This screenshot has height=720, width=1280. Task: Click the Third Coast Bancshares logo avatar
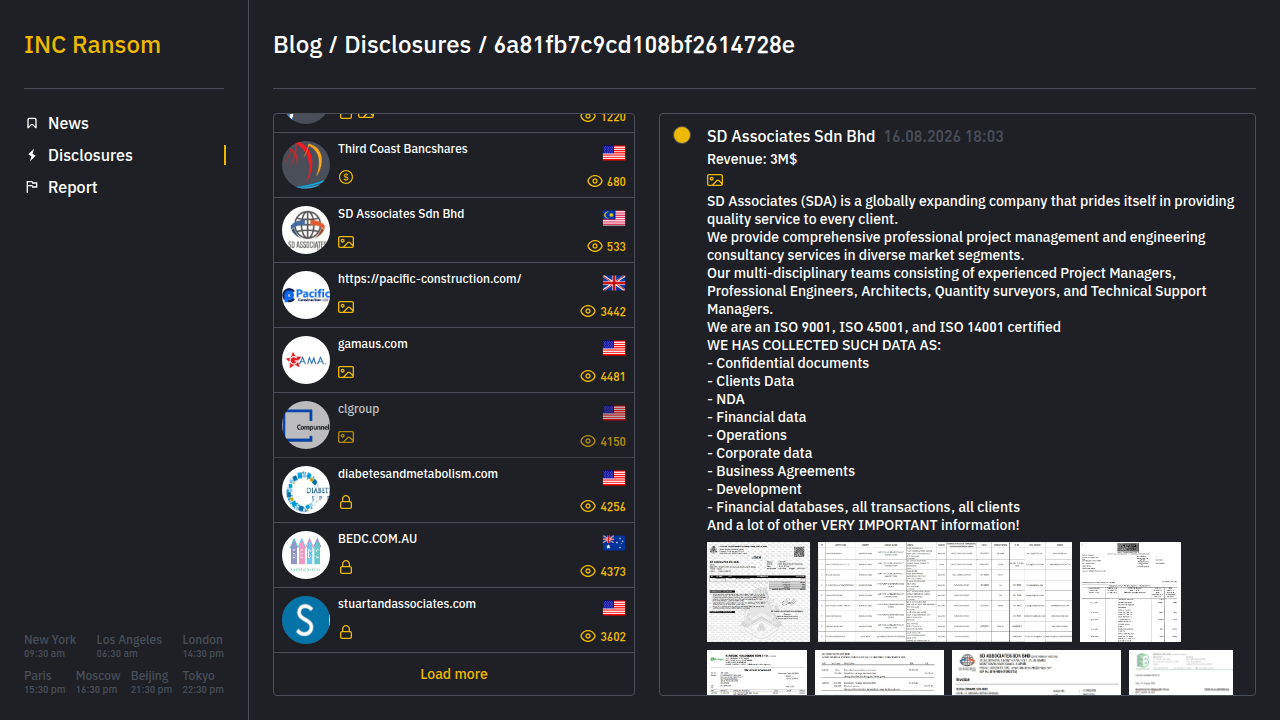point(306,165)
